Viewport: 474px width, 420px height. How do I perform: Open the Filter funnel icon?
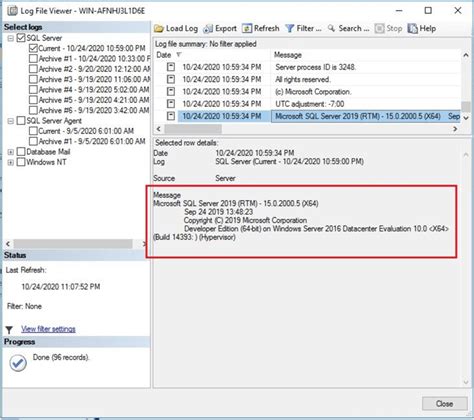(290, 29)
